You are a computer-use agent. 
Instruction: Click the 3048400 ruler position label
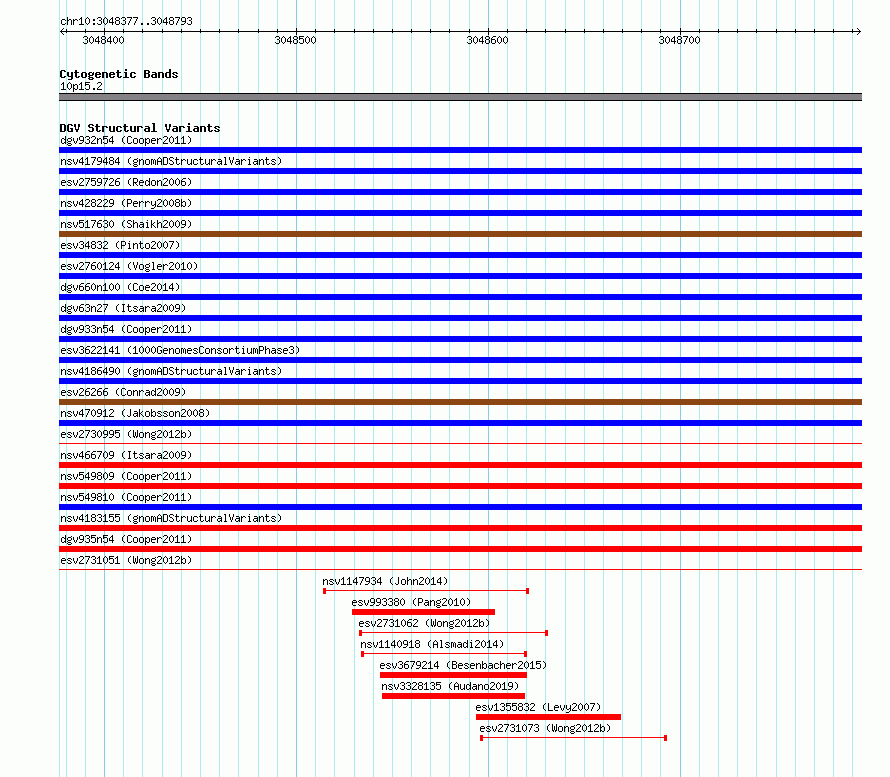pyautogui.click(x=103, y=40)
